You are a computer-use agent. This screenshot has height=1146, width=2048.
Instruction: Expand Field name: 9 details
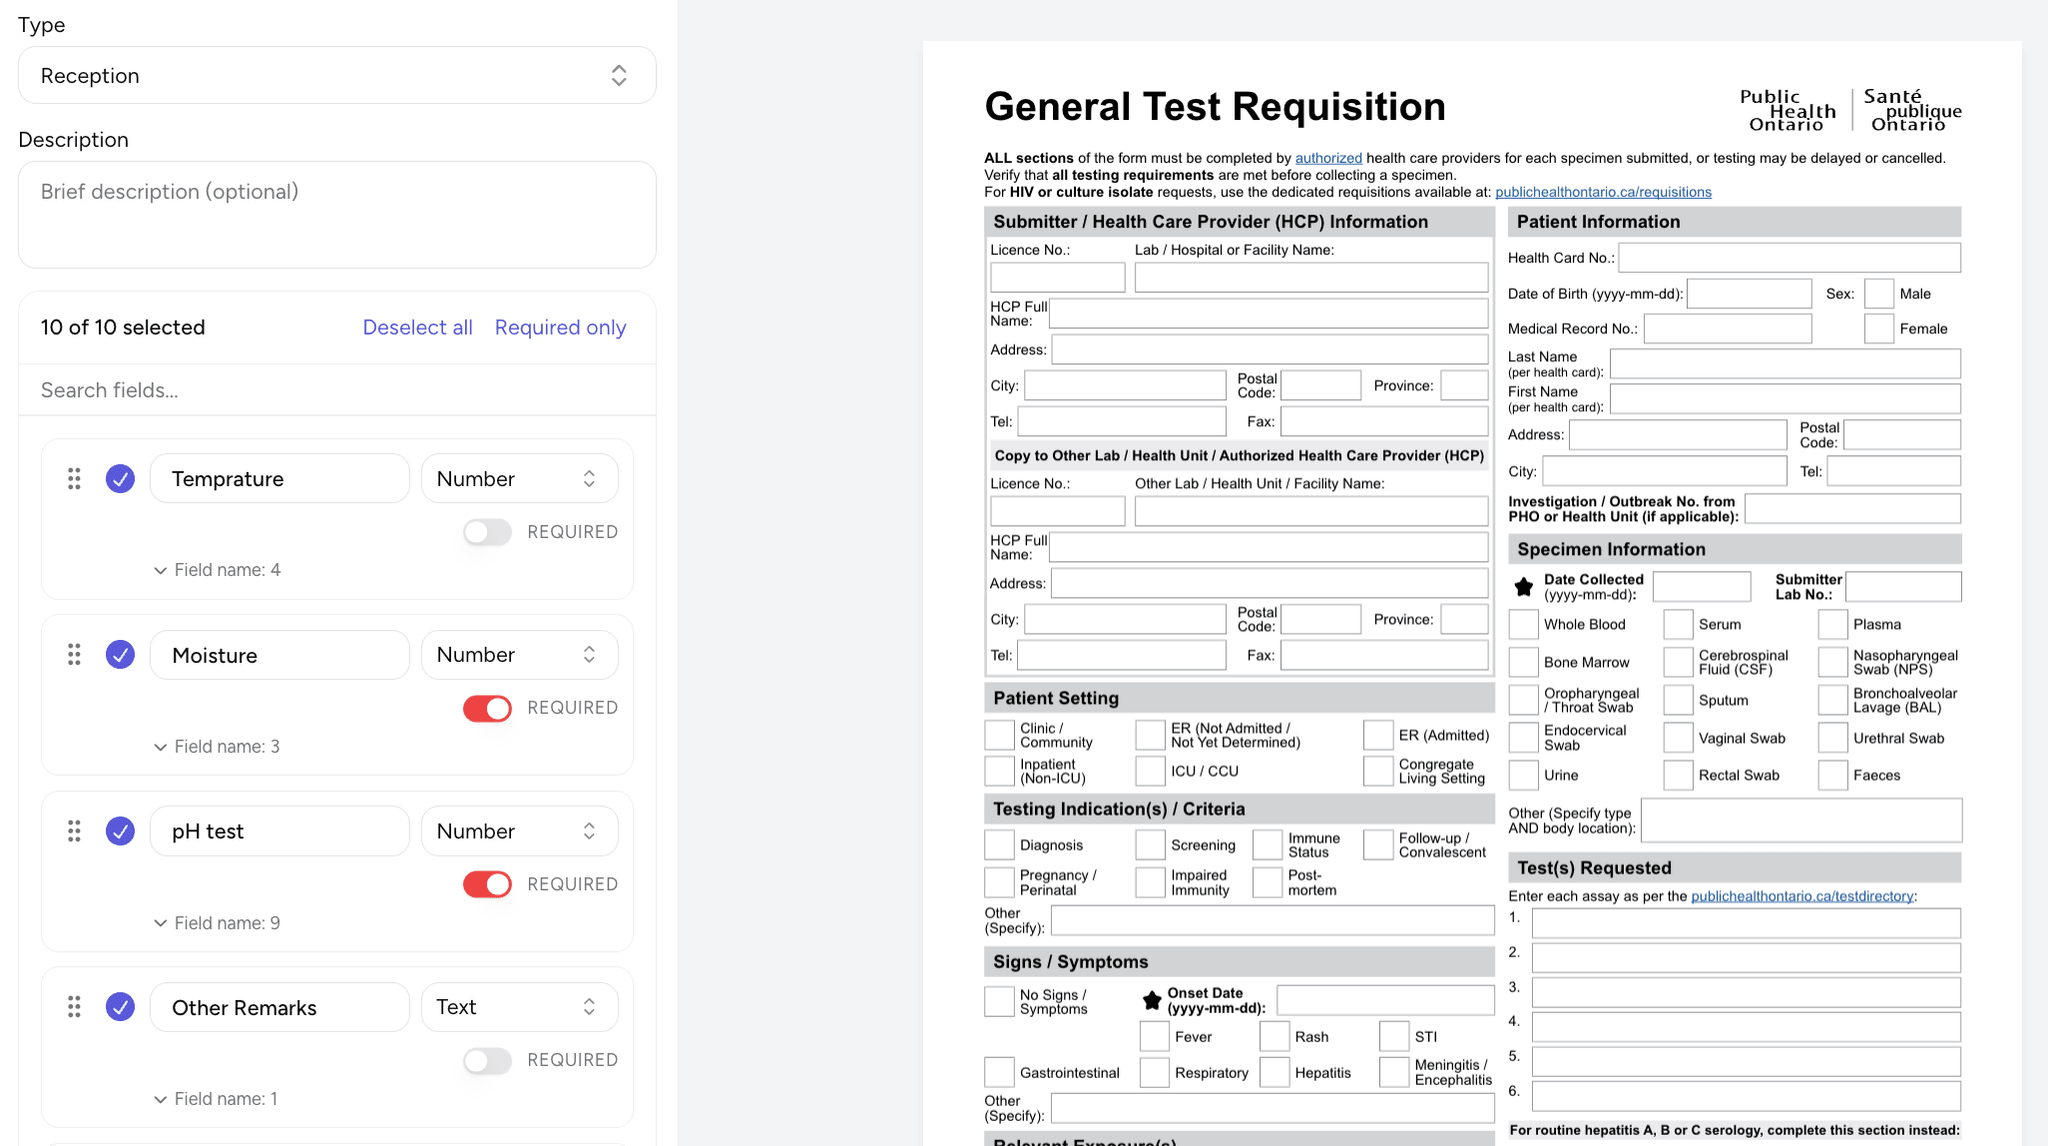point(217,923)
